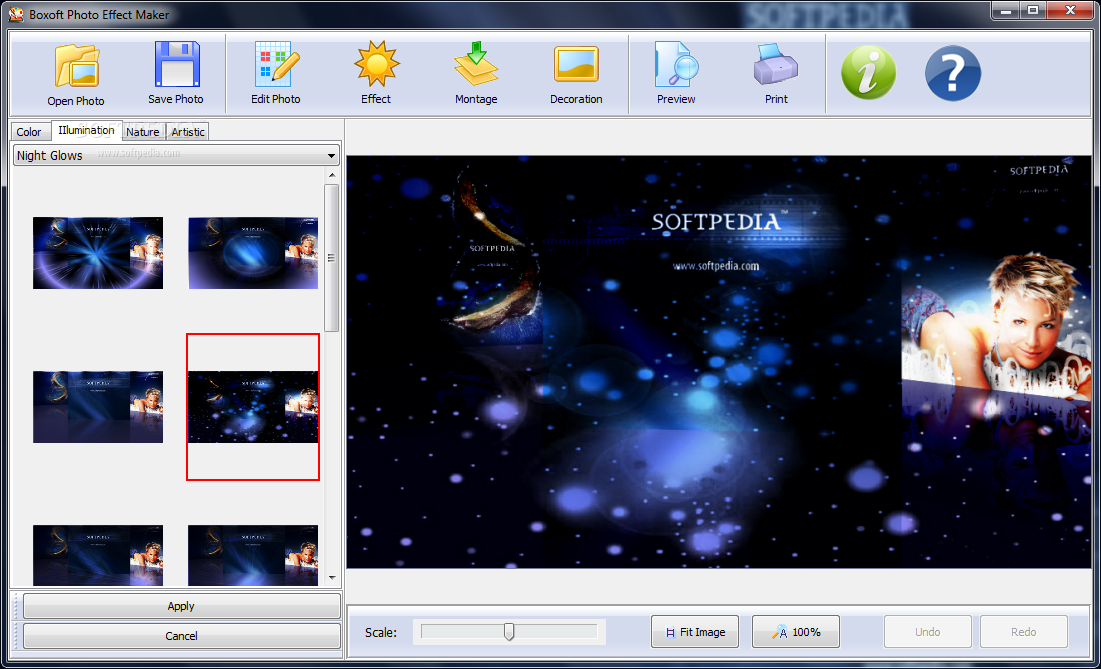The image size is (1101, 669).
Task: Click the Scale slider handle
Action: (x=509, y=632)
